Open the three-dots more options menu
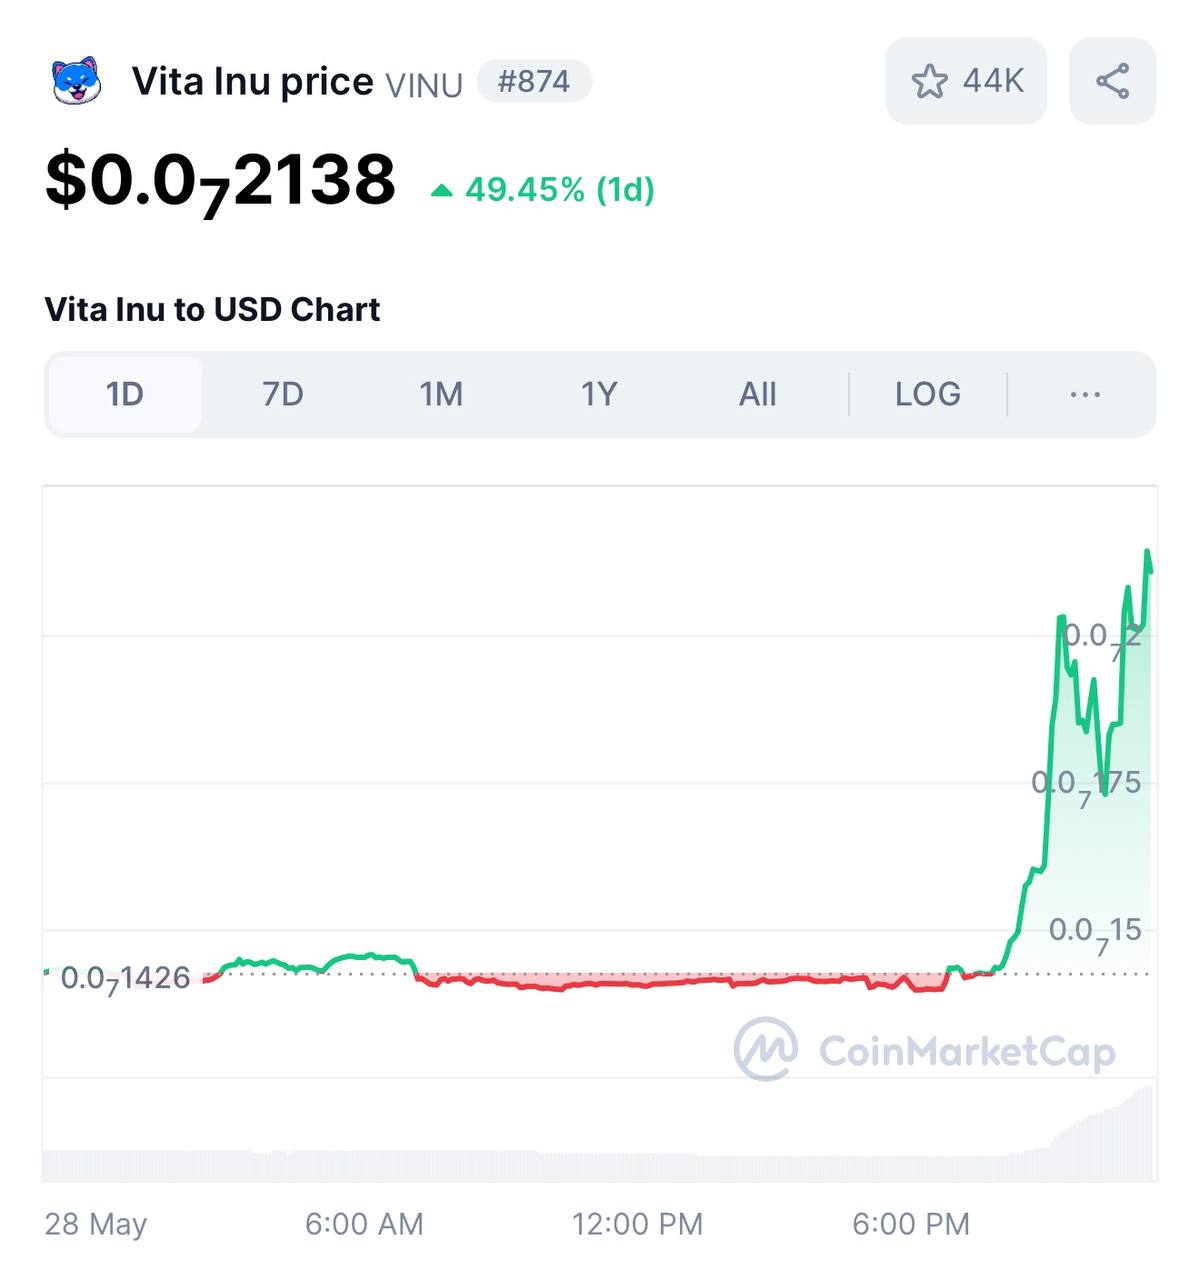Viewport: 1200px width, 1280px height. pyautogui.click(x=1085, y=394)
